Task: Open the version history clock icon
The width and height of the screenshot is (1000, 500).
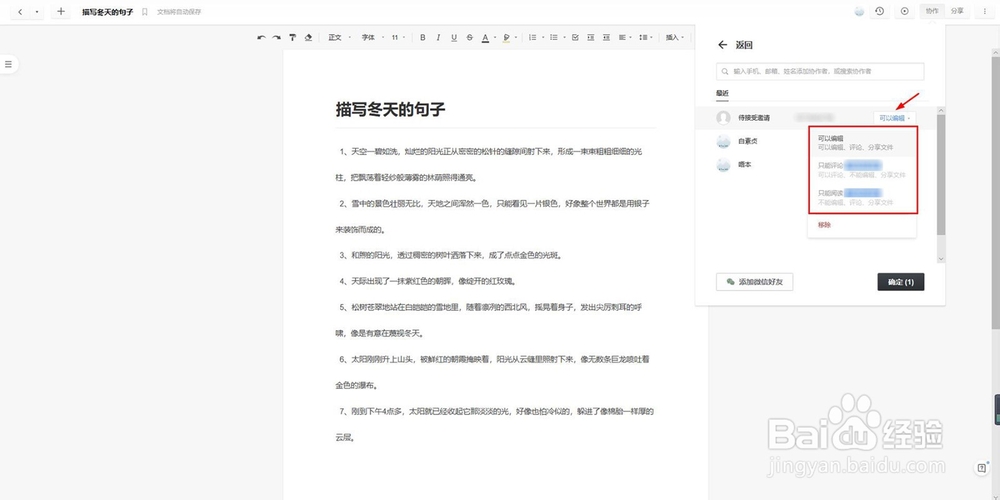Action: 879,11
